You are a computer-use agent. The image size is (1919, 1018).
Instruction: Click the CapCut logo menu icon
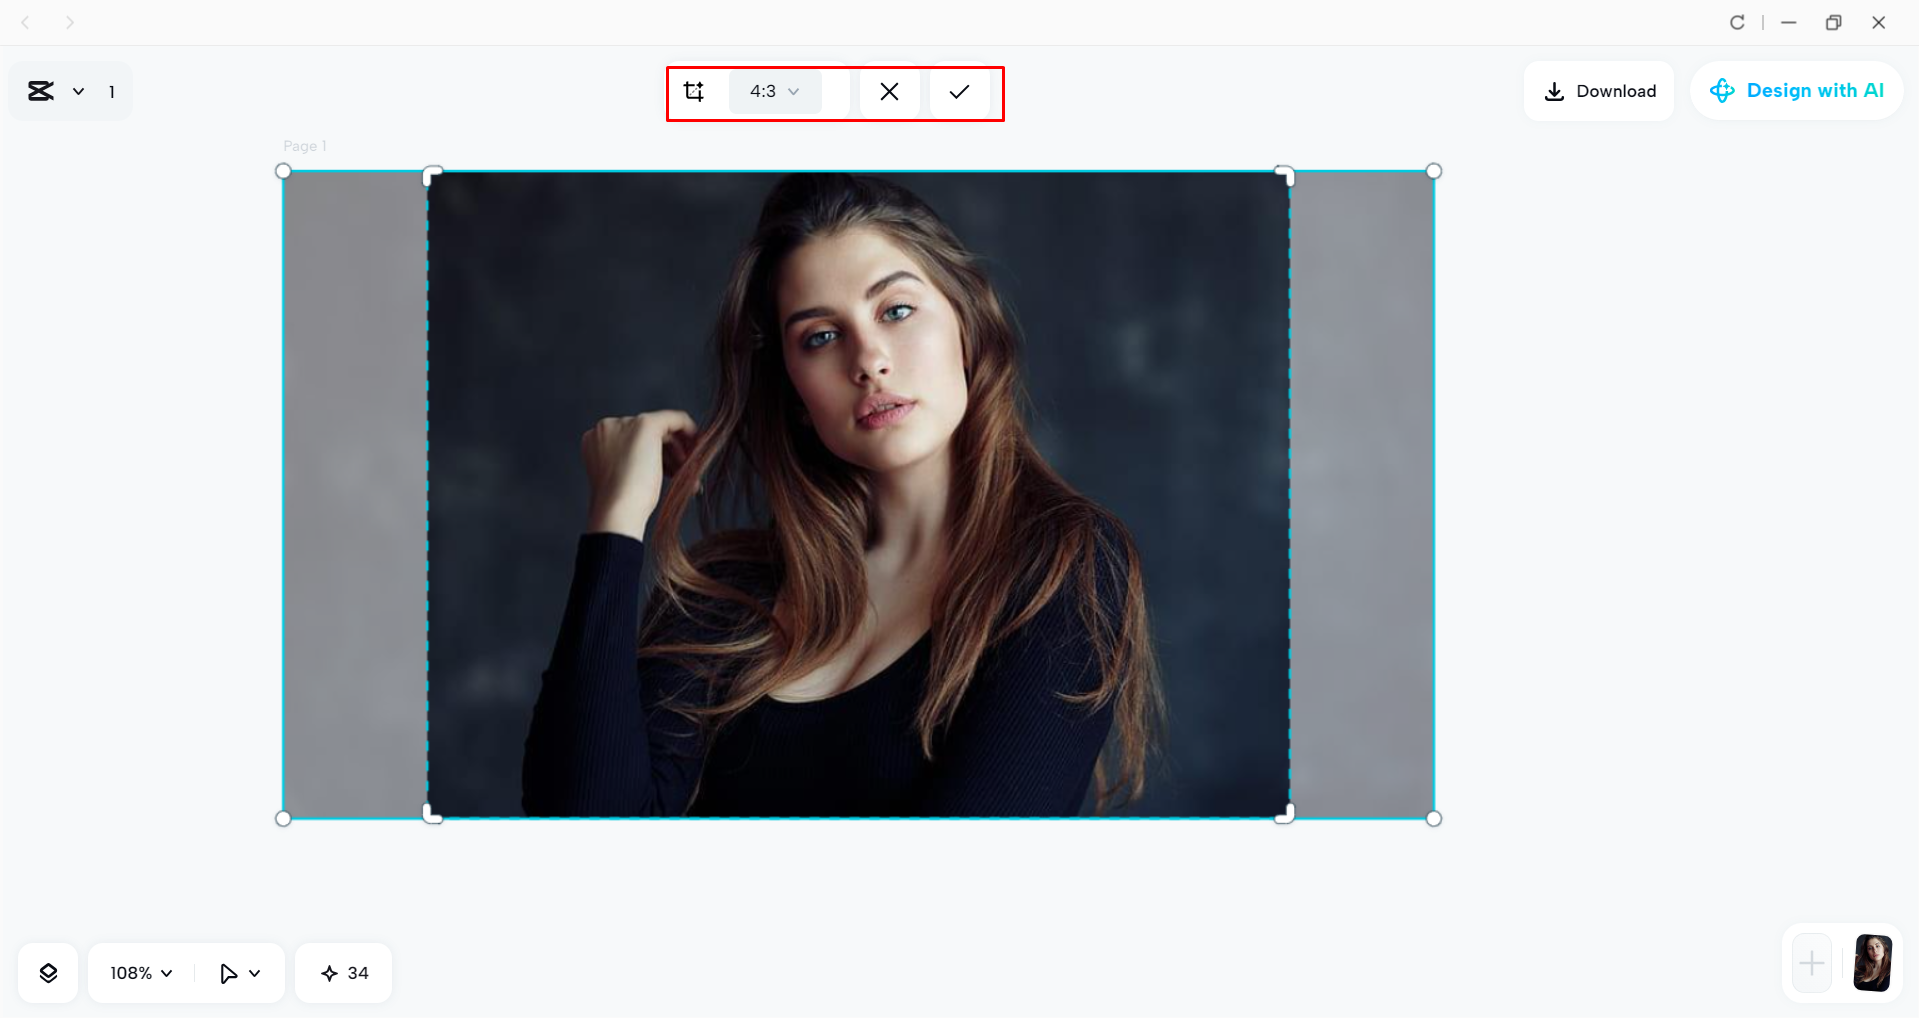tap(41, 92)
